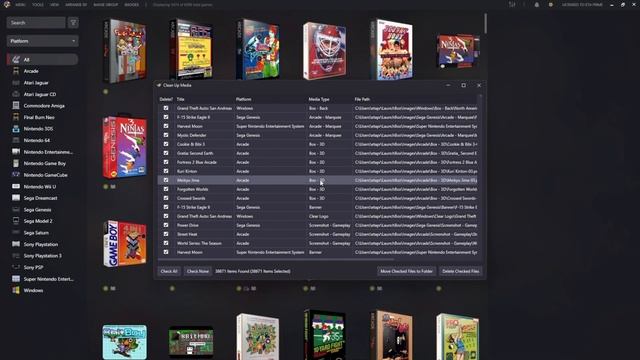This screenshot has height=360, width=640.
Task: Click the Search input field
Action: [x=36, y=22]
